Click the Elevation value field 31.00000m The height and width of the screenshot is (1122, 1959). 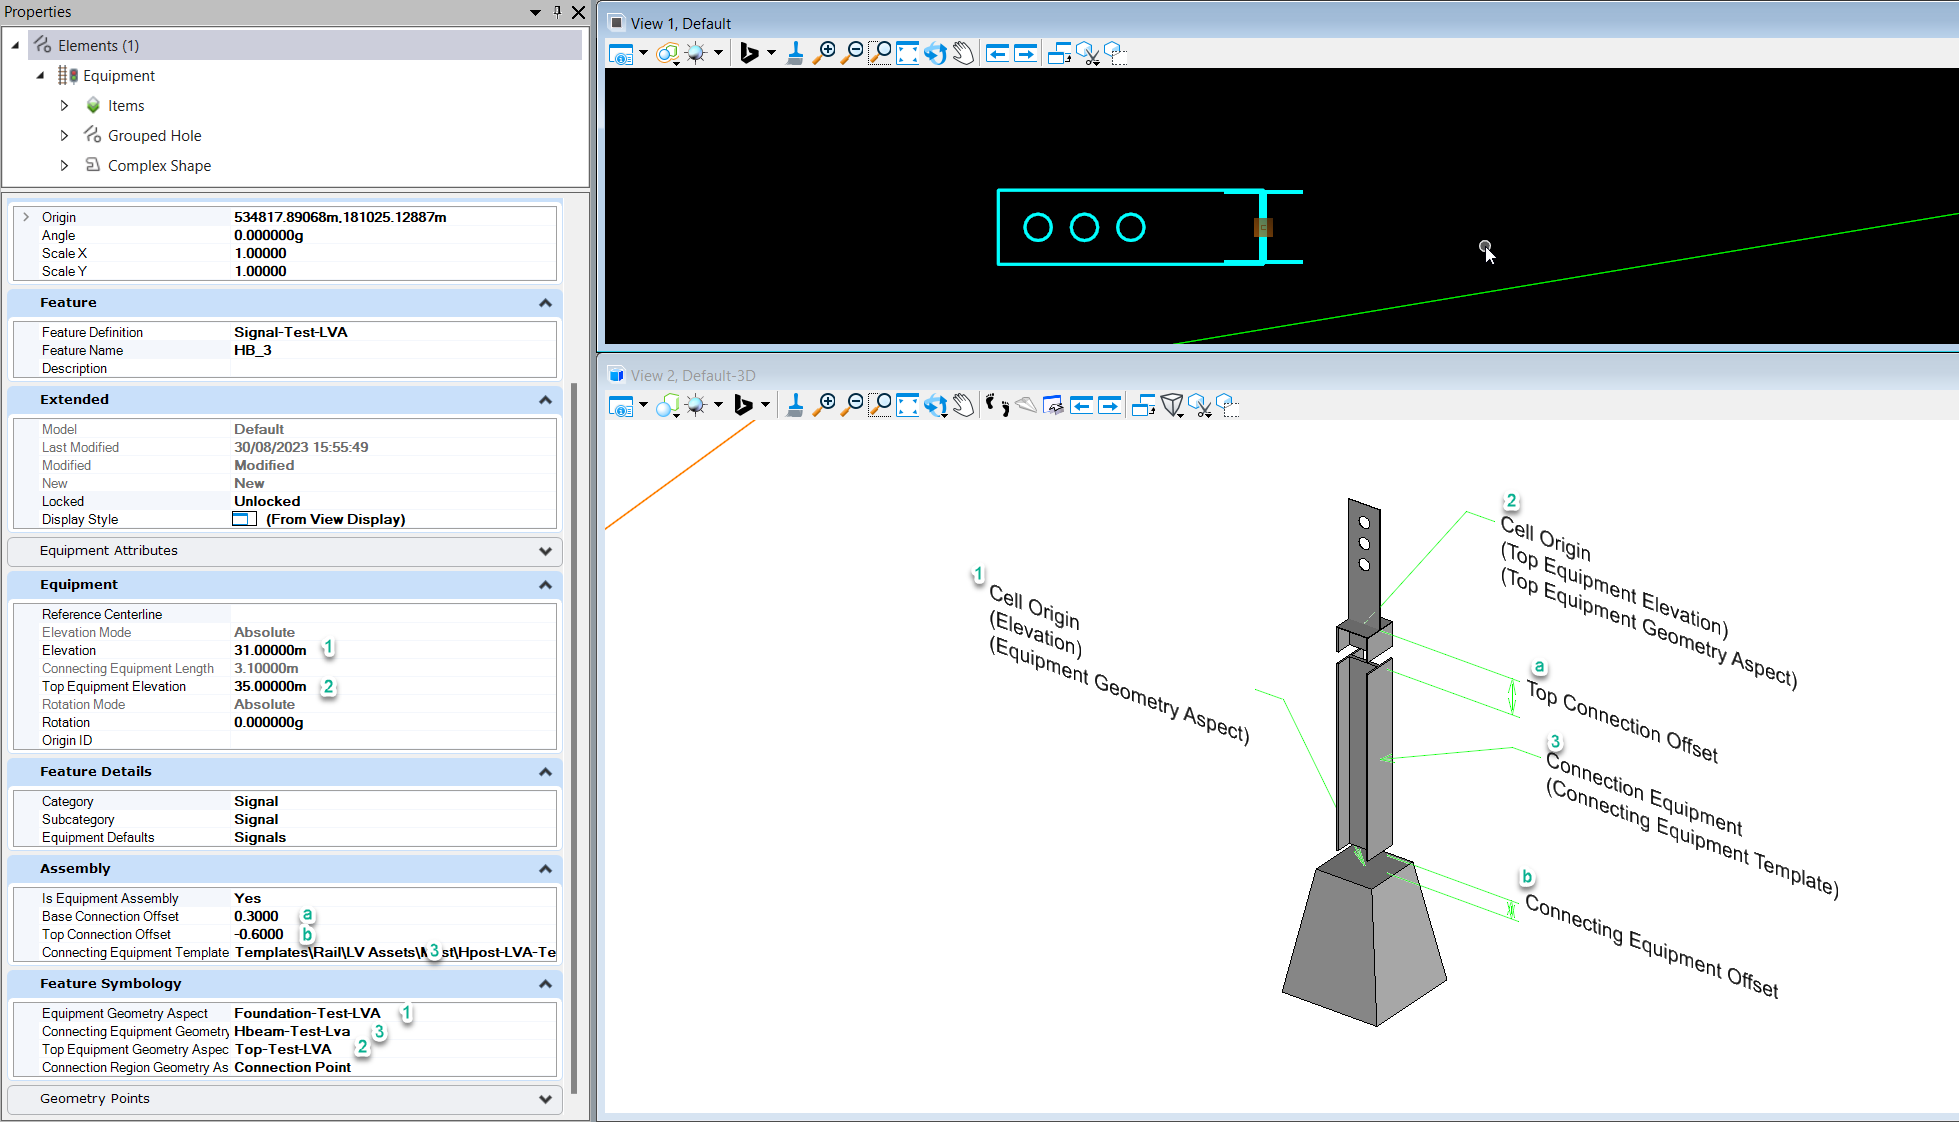(x=270, y=651)
